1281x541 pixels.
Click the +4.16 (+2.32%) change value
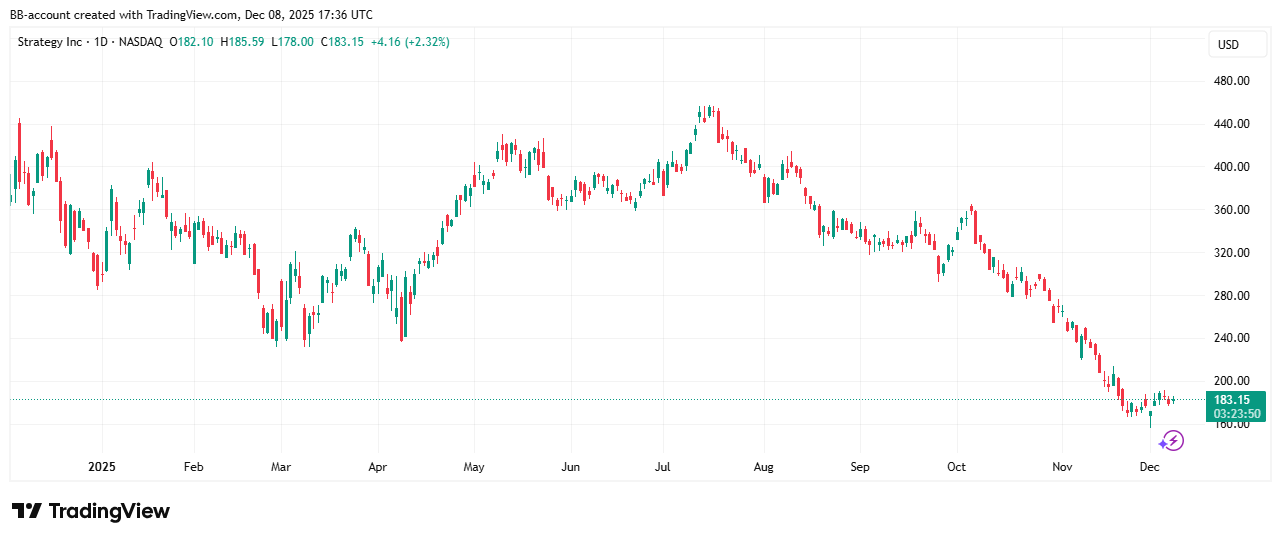(x=409, y=42)
